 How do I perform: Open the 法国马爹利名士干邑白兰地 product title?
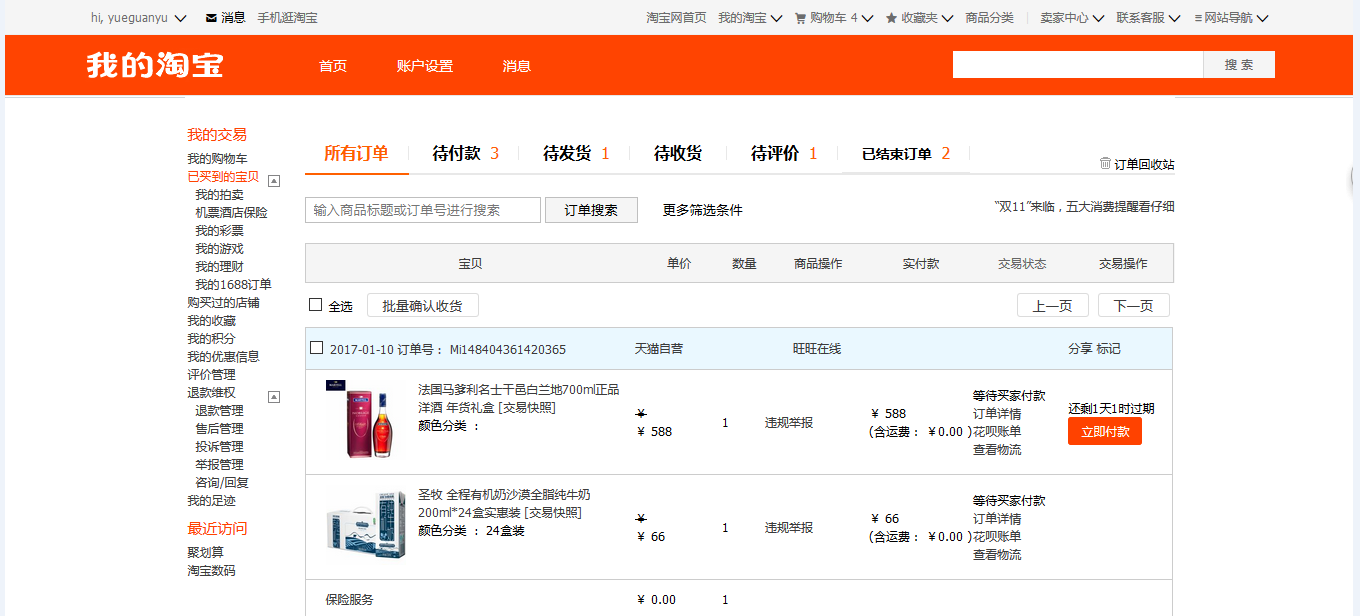tap(518, 399)
